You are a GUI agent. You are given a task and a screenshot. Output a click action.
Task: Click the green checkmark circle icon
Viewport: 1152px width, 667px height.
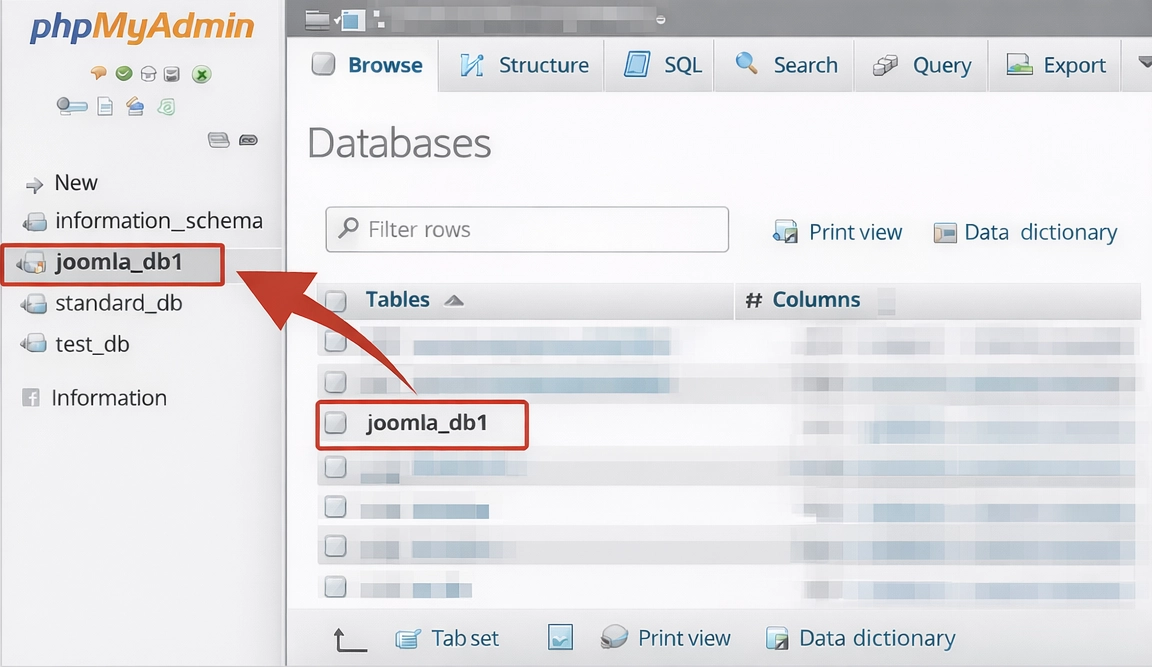[124, 73]
